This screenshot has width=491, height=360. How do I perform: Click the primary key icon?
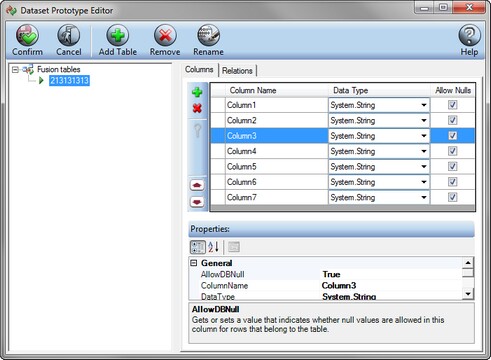point(197,131)
